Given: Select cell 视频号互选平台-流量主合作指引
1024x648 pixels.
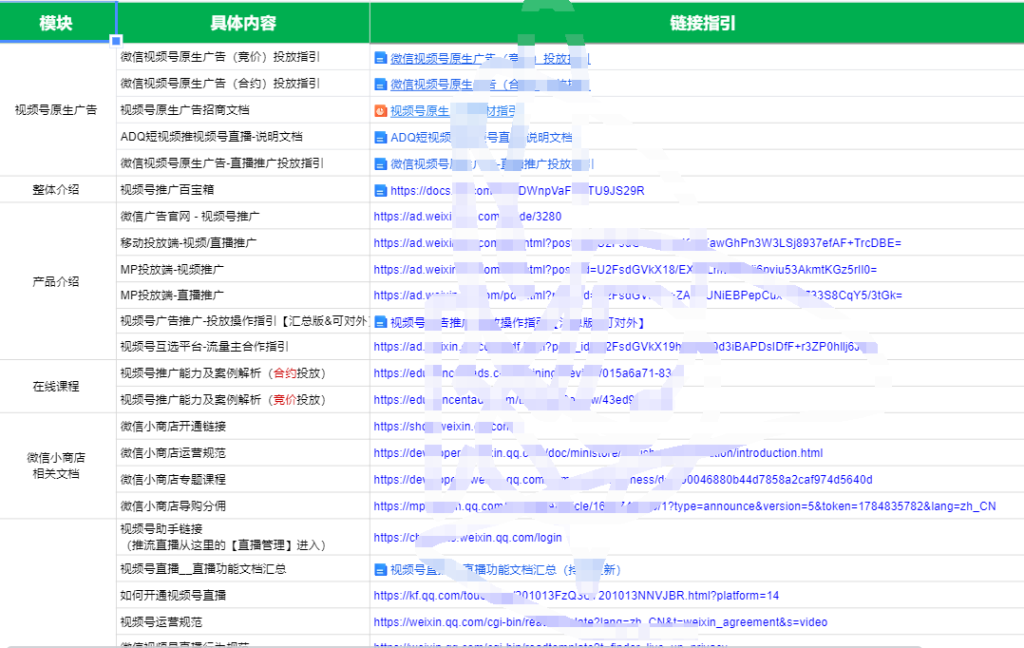Looking at the screenshot, I should click(243, 346).
